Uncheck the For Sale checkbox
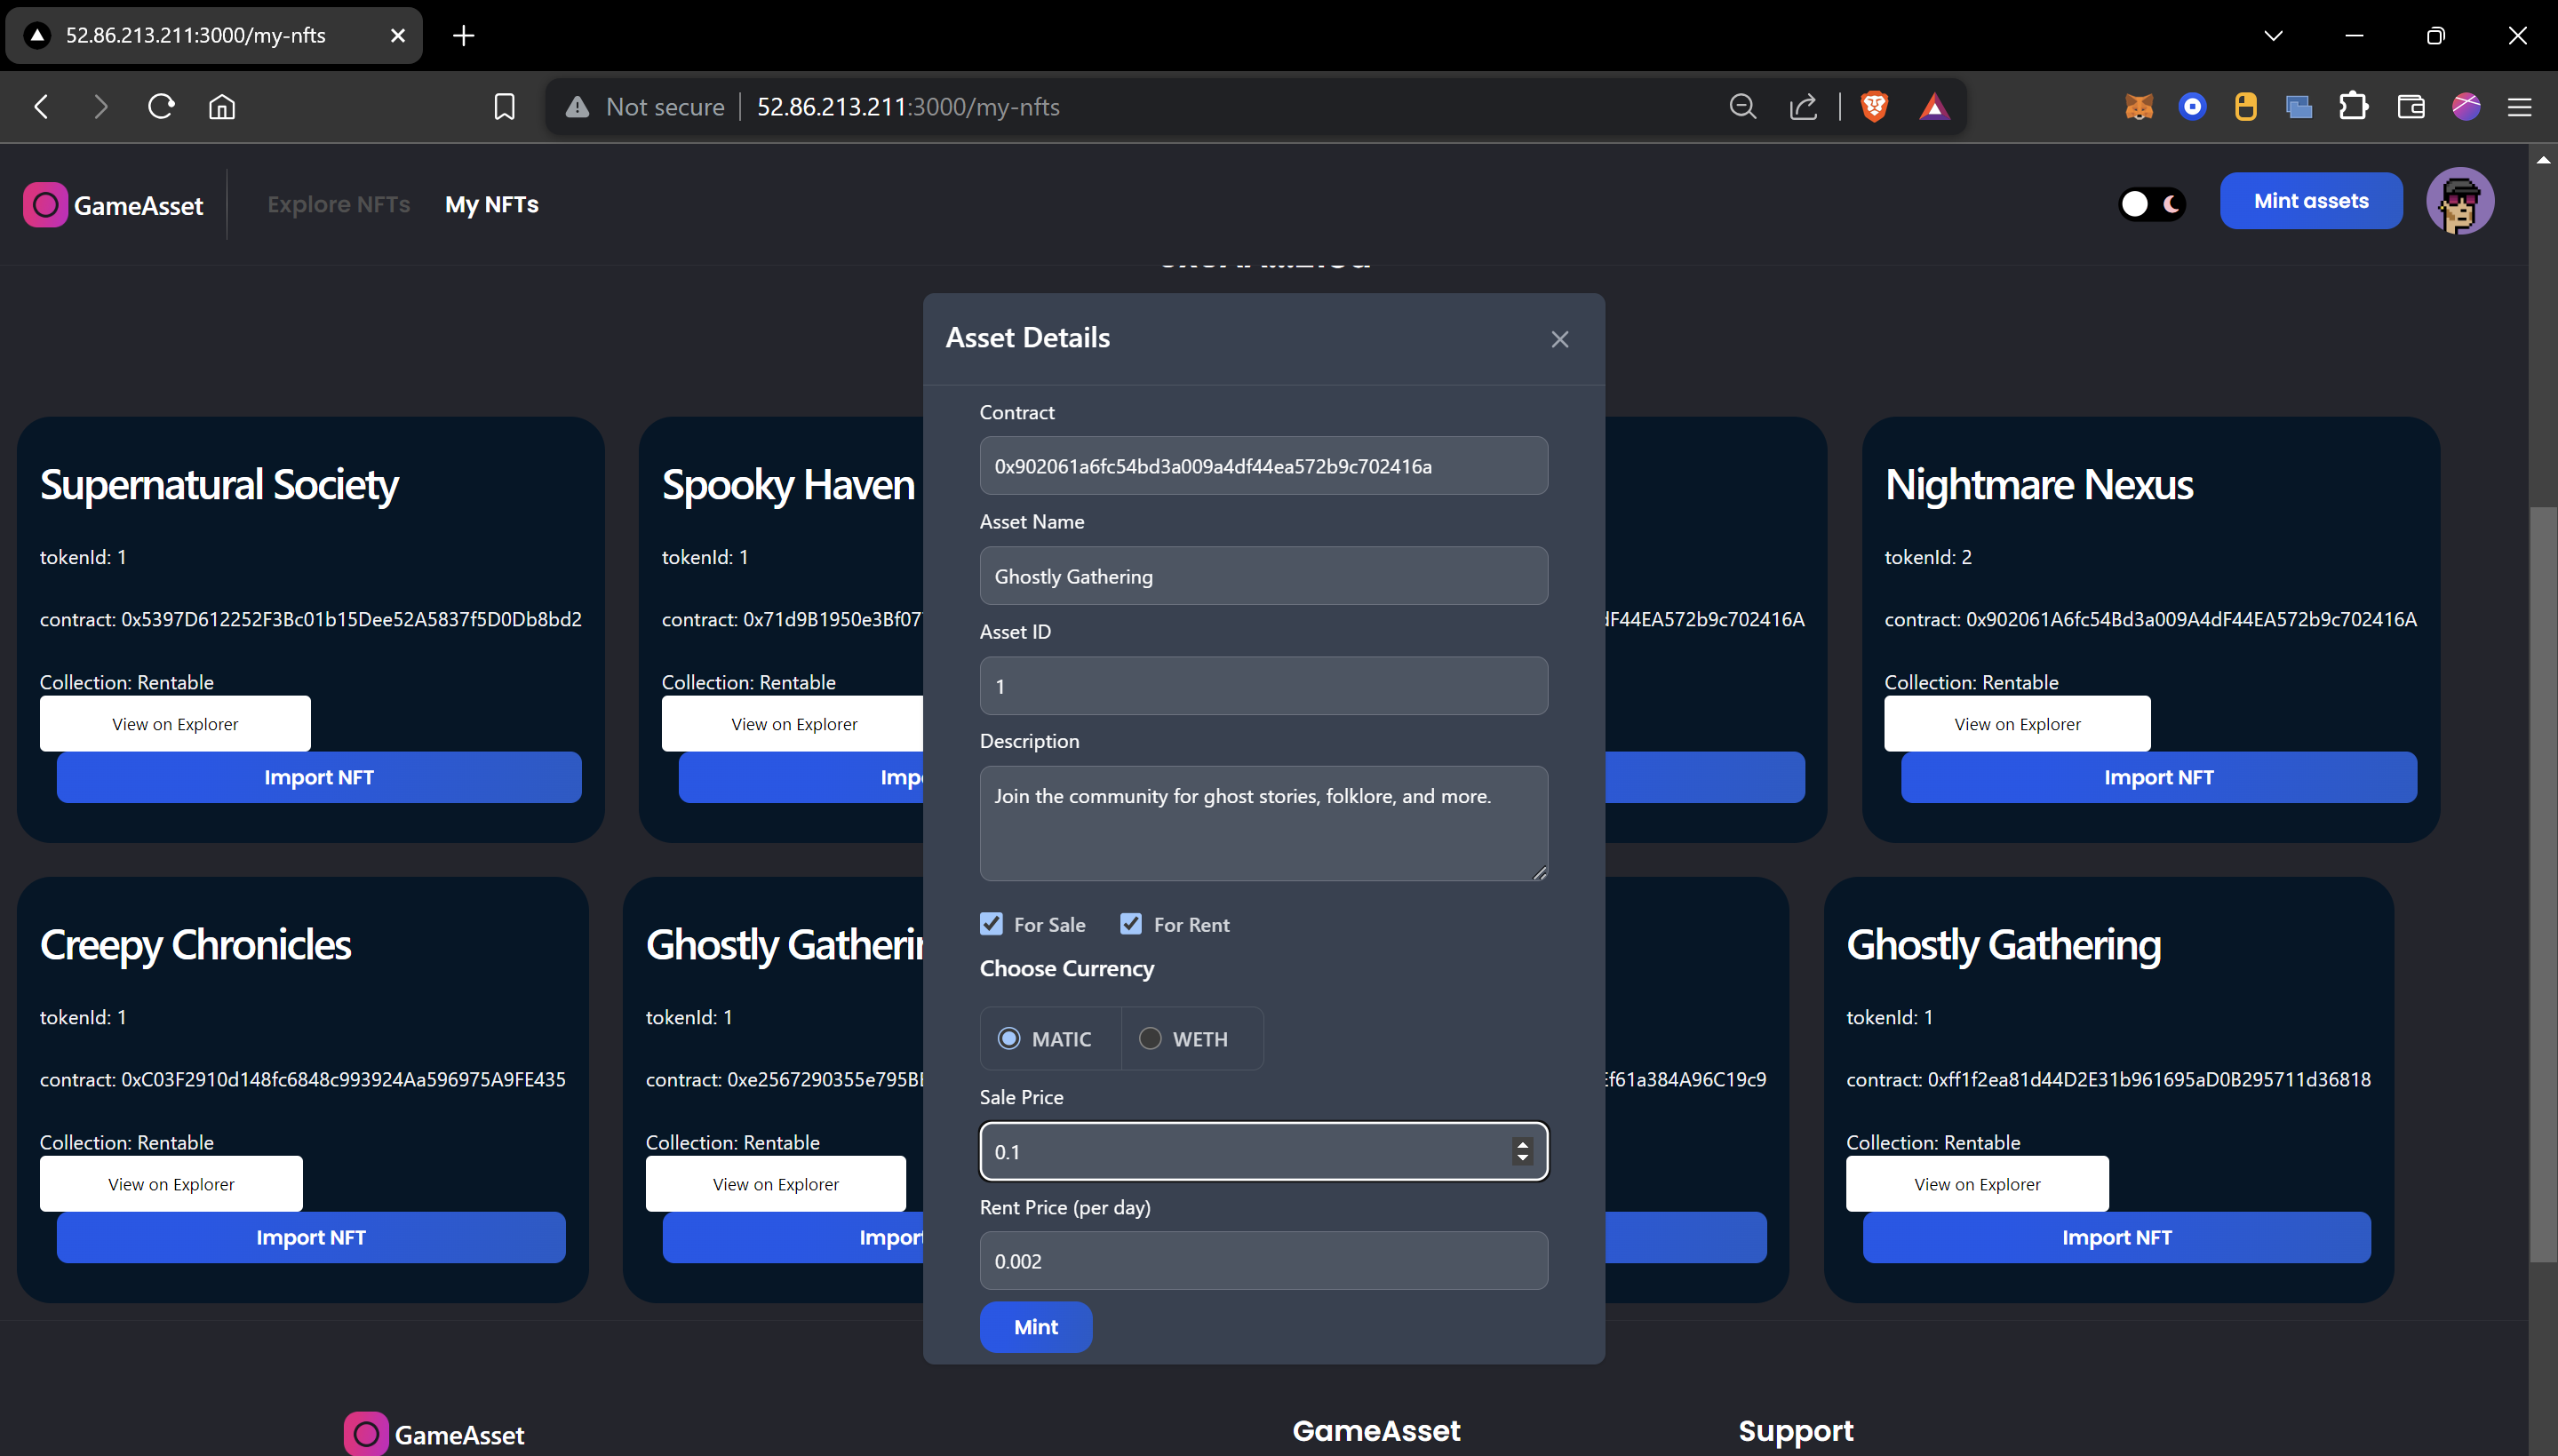This screenshot has width=2558, height=1456. [x=991, y=924]
